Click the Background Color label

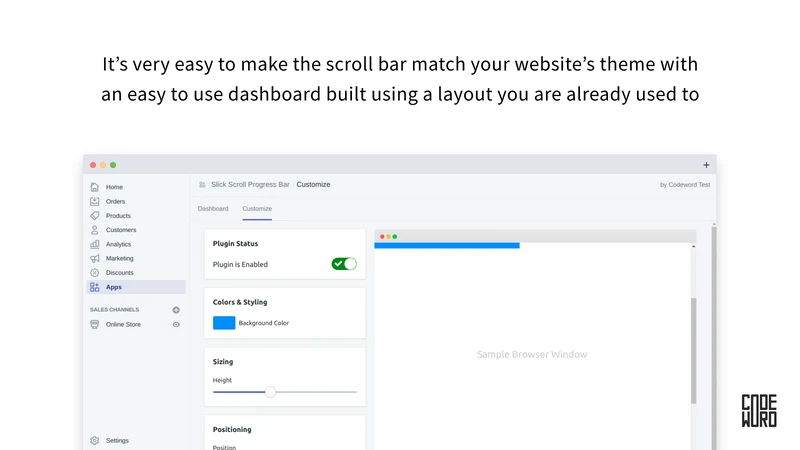point(264,323)
